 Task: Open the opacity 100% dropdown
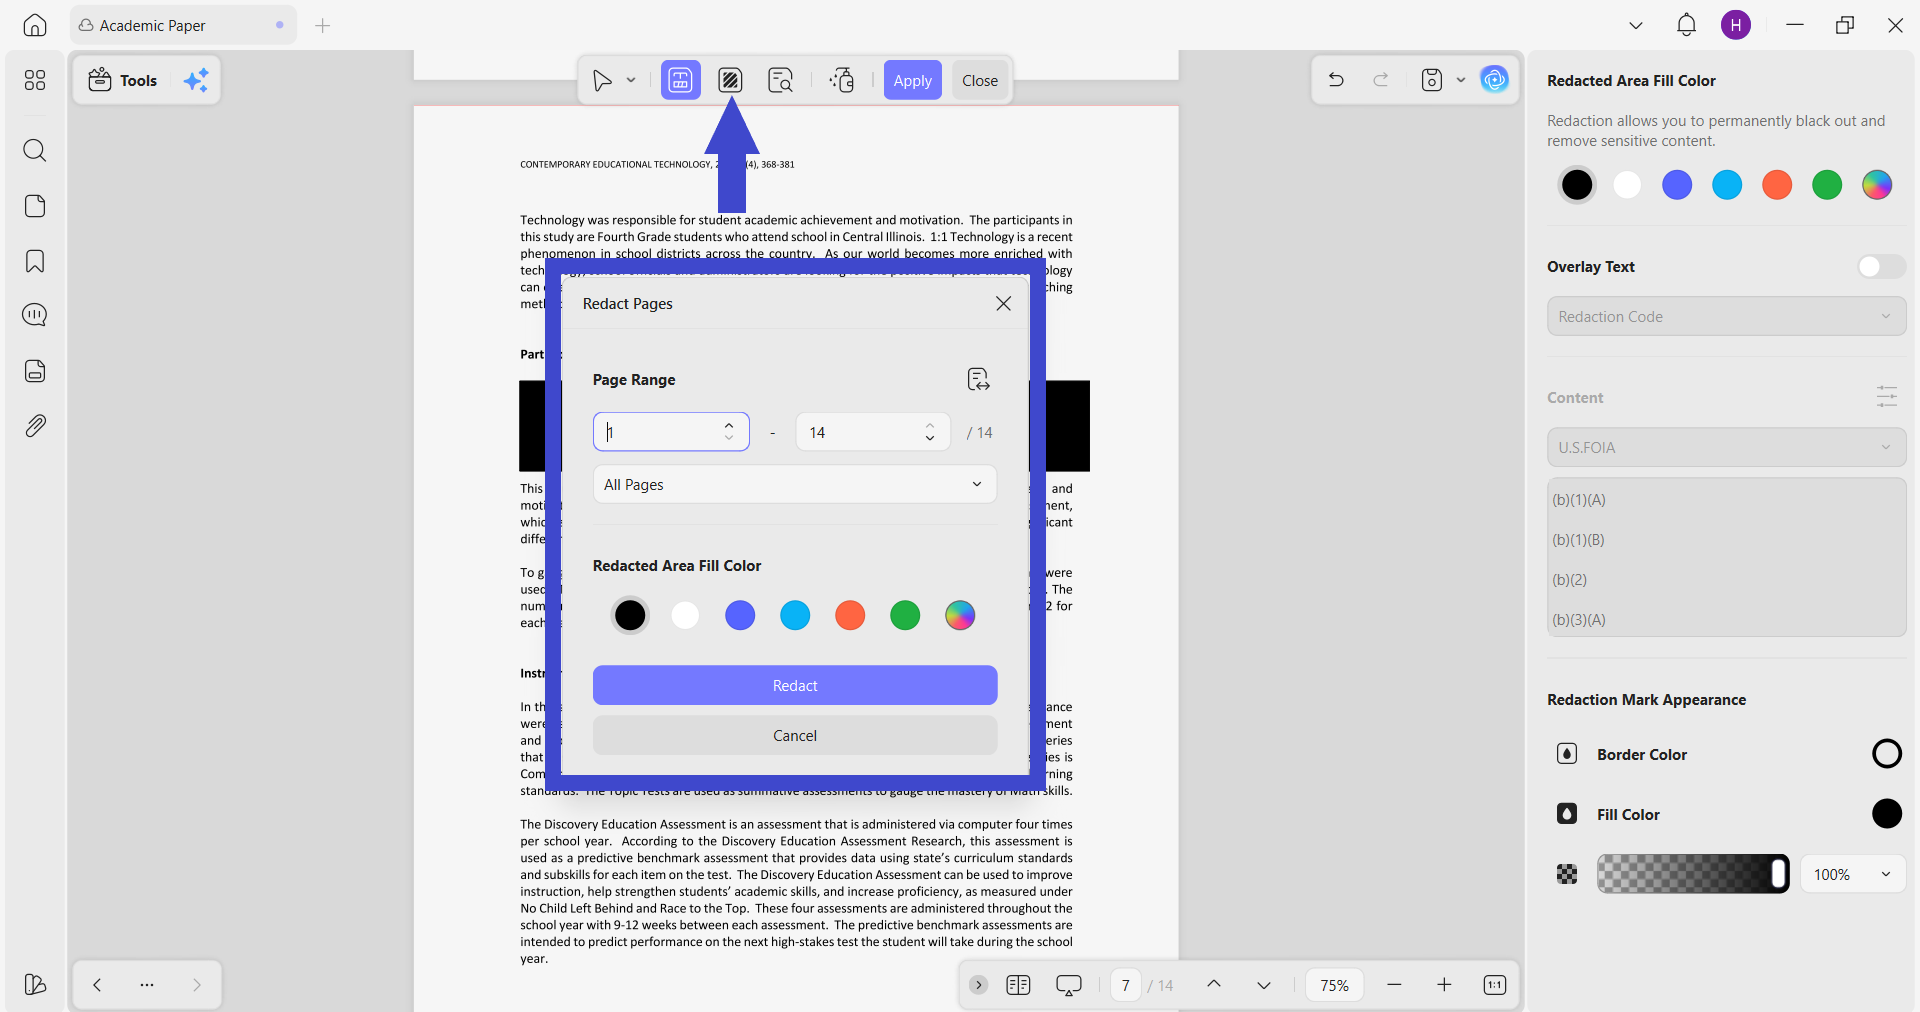pyautogui.click(x=1852, y=874)
